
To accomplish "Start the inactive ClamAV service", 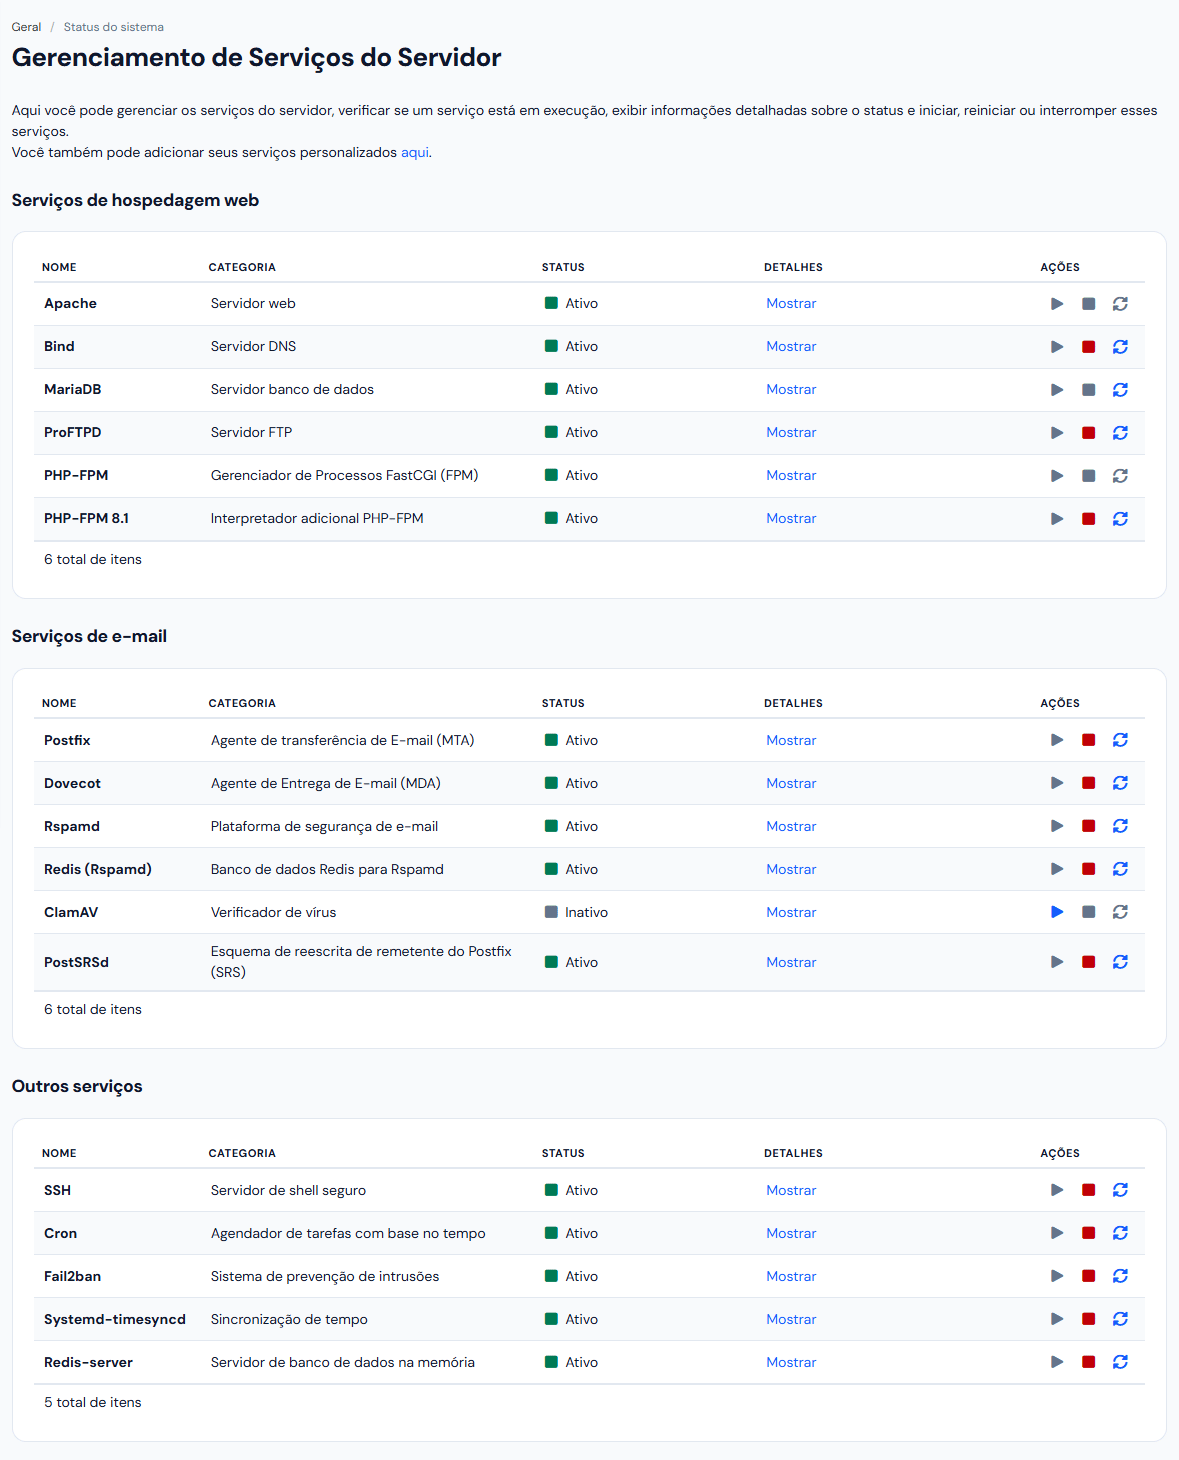I will coord(1057,912).
